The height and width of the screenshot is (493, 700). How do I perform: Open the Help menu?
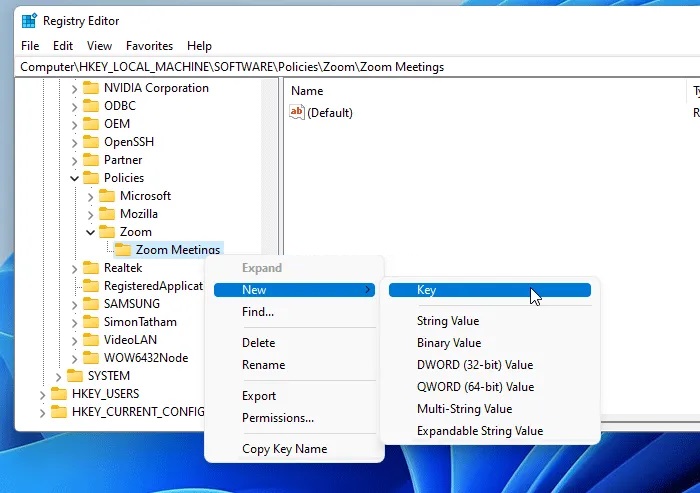(199, 46)
